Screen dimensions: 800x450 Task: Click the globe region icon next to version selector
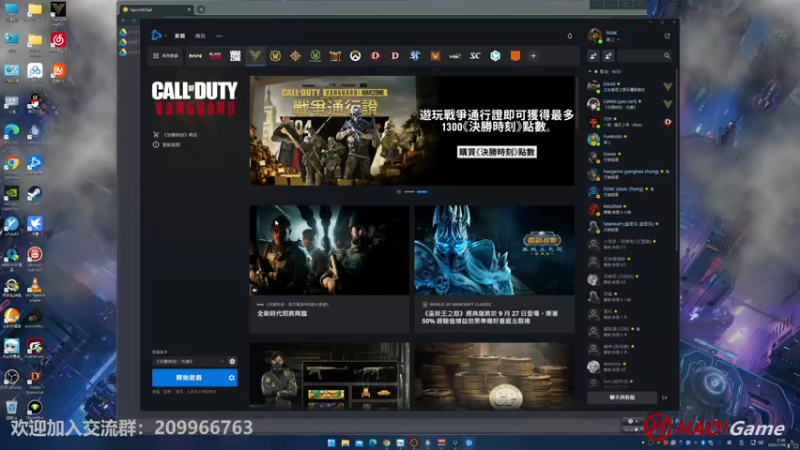[232, 361]
